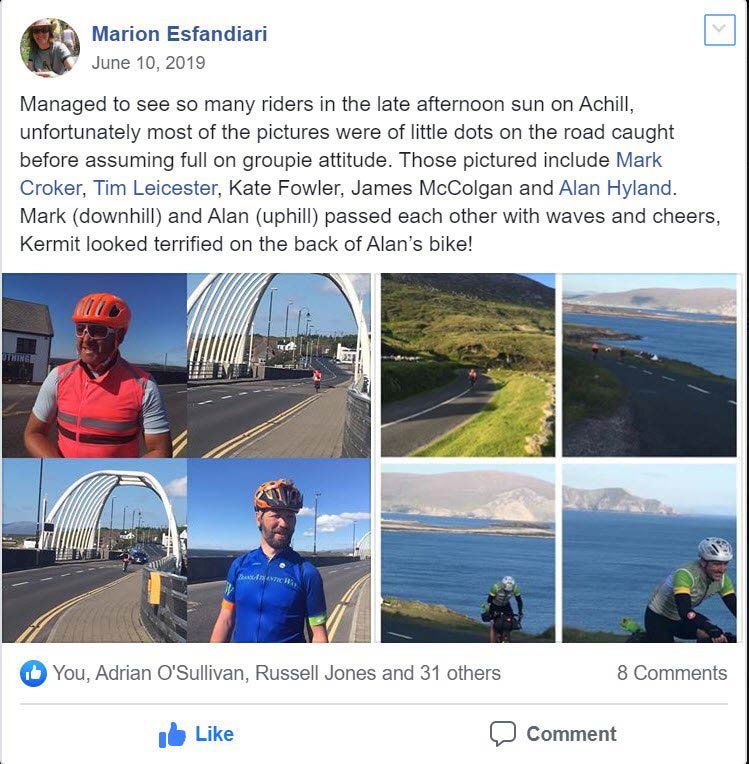Open photo of rider in blue jersey

click(279, 551)
